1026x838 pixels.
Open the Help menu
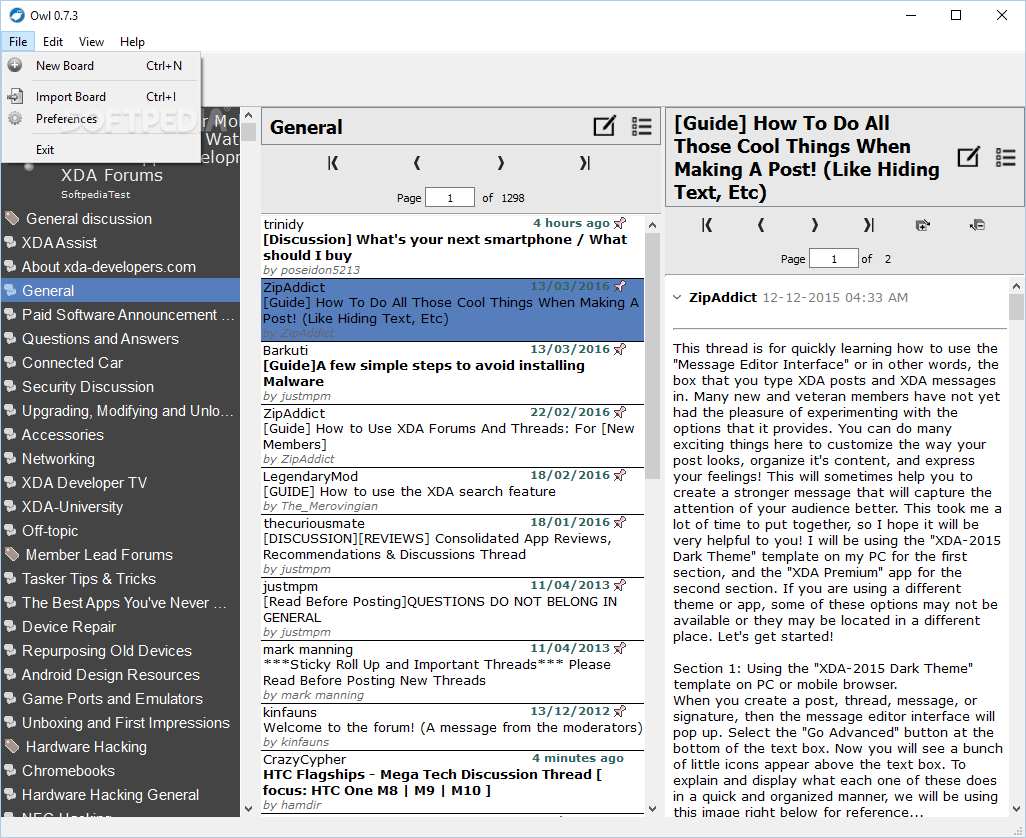132,41
